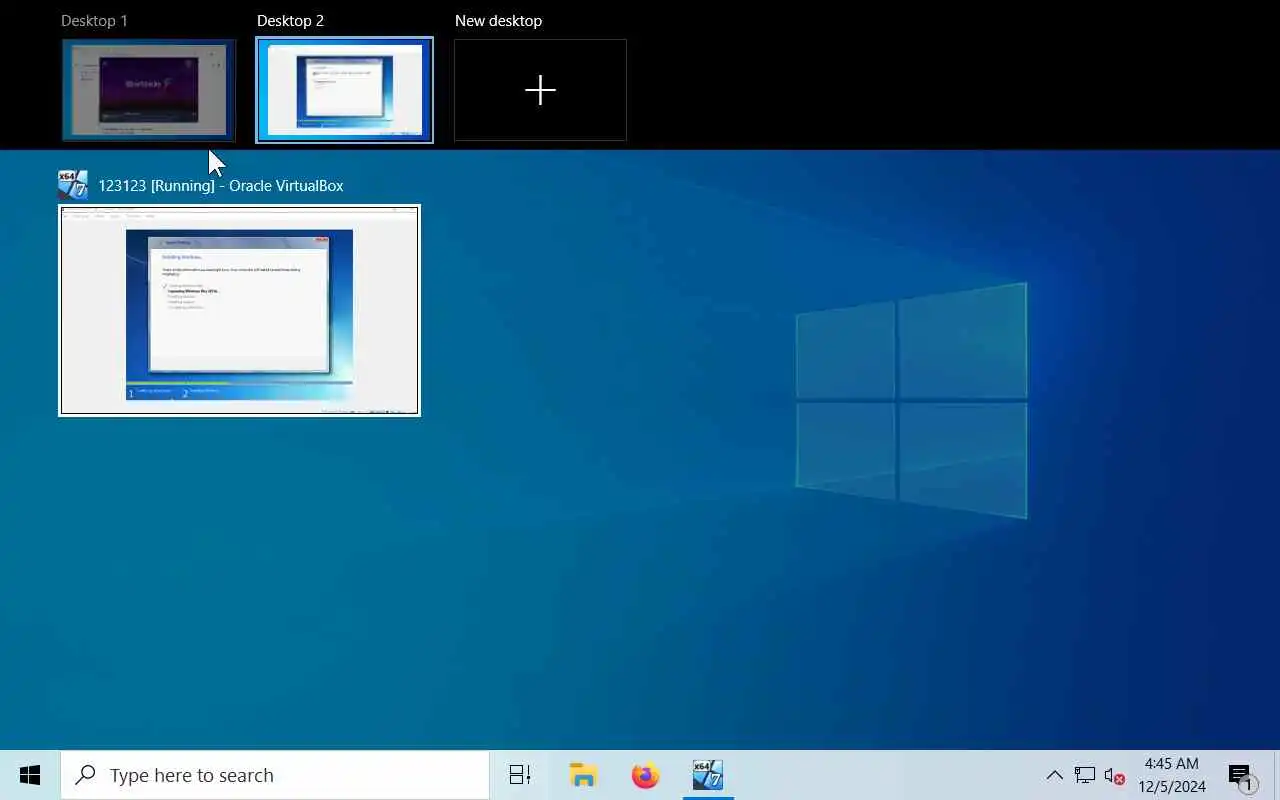Open the VirtualBox taskbar icon
The image size is (1280, 800).
tap(708, 775)
